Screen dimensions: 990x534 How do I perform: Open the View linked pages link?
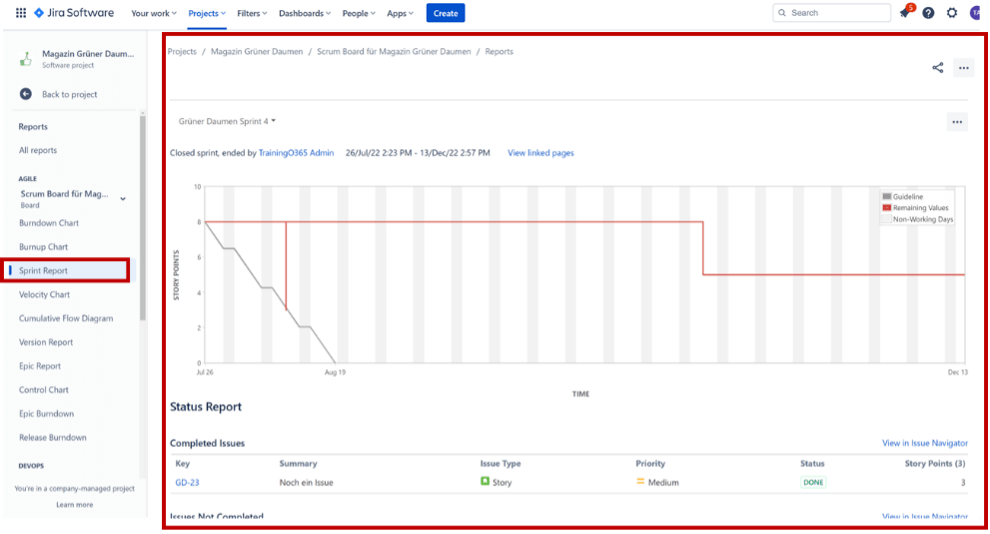pos(540,153)
